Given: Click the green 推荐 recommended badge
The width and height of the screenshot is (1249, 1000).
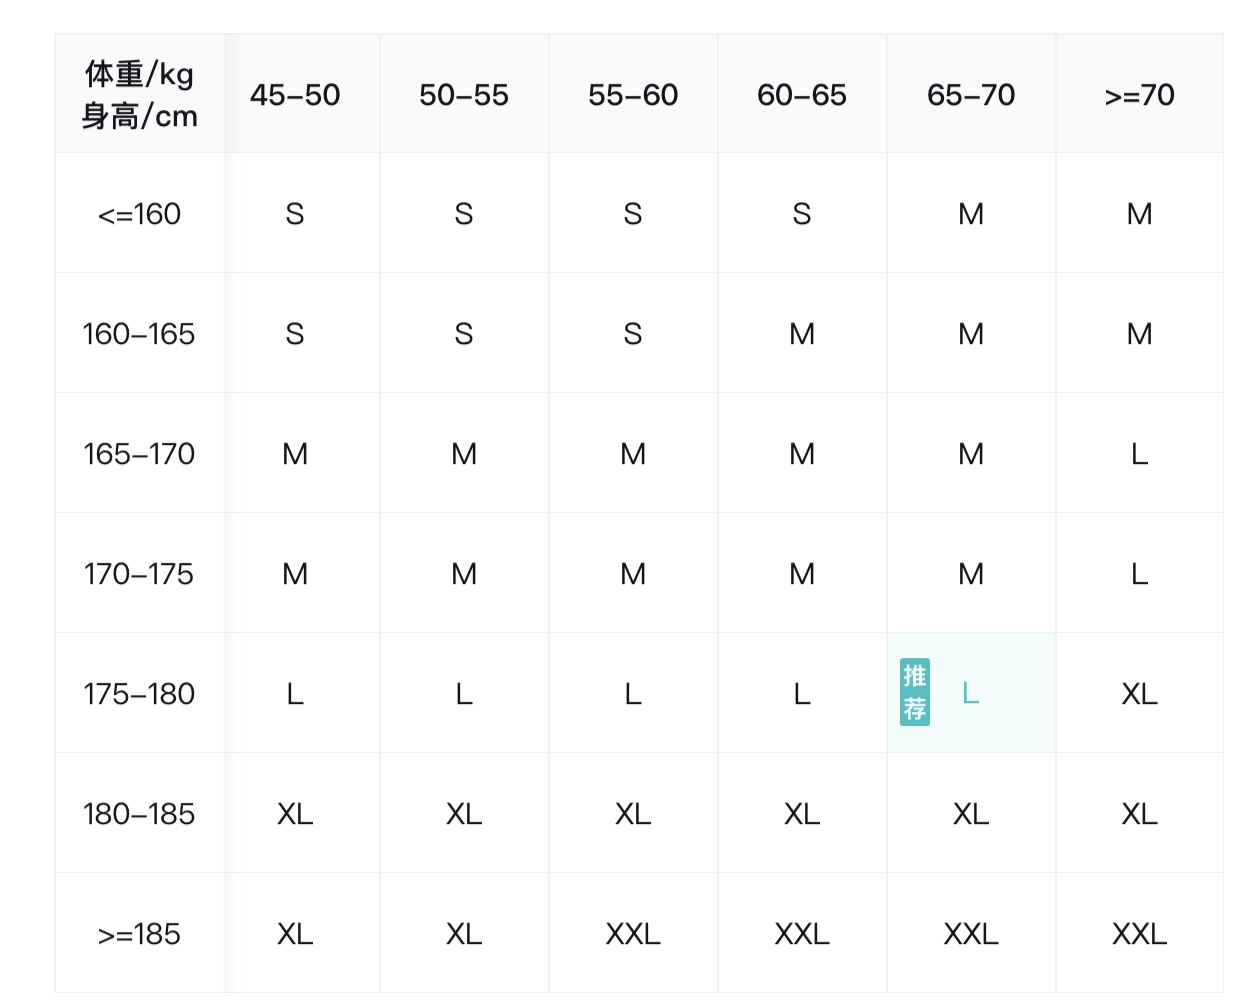Looking at the screenshot, I should point(914,692).
